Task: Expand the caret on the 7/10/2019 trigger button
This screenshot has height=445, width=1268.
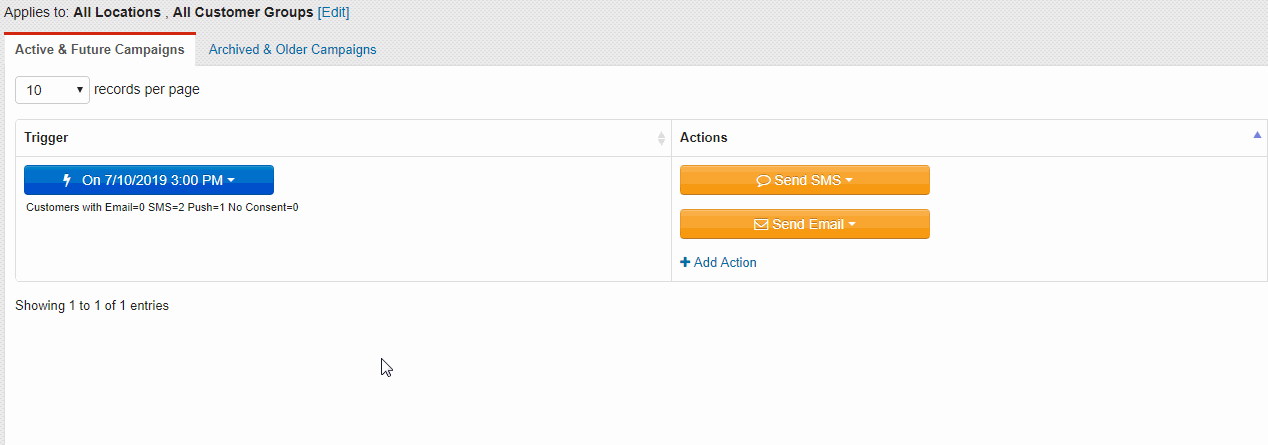Action: click(x=231, y=181)
